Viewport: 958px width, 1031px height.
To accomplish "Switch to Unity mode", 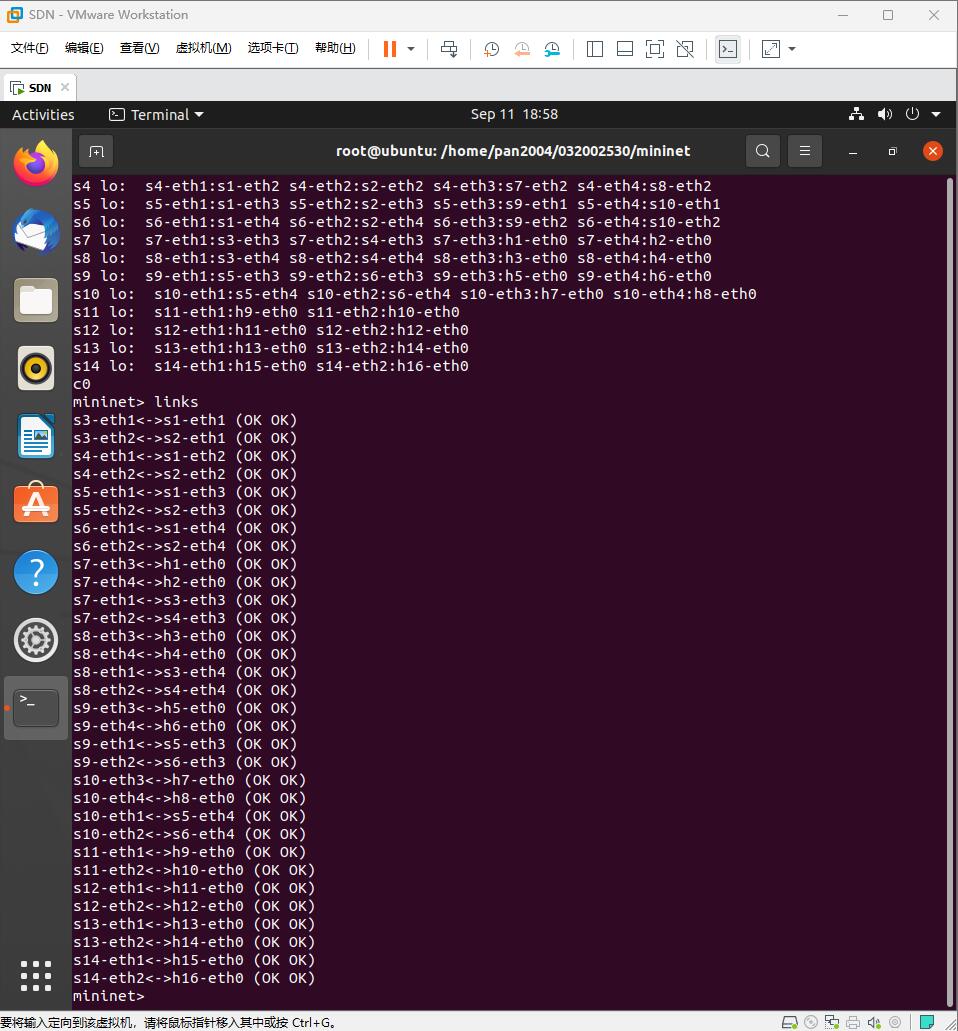I will 685,49.
